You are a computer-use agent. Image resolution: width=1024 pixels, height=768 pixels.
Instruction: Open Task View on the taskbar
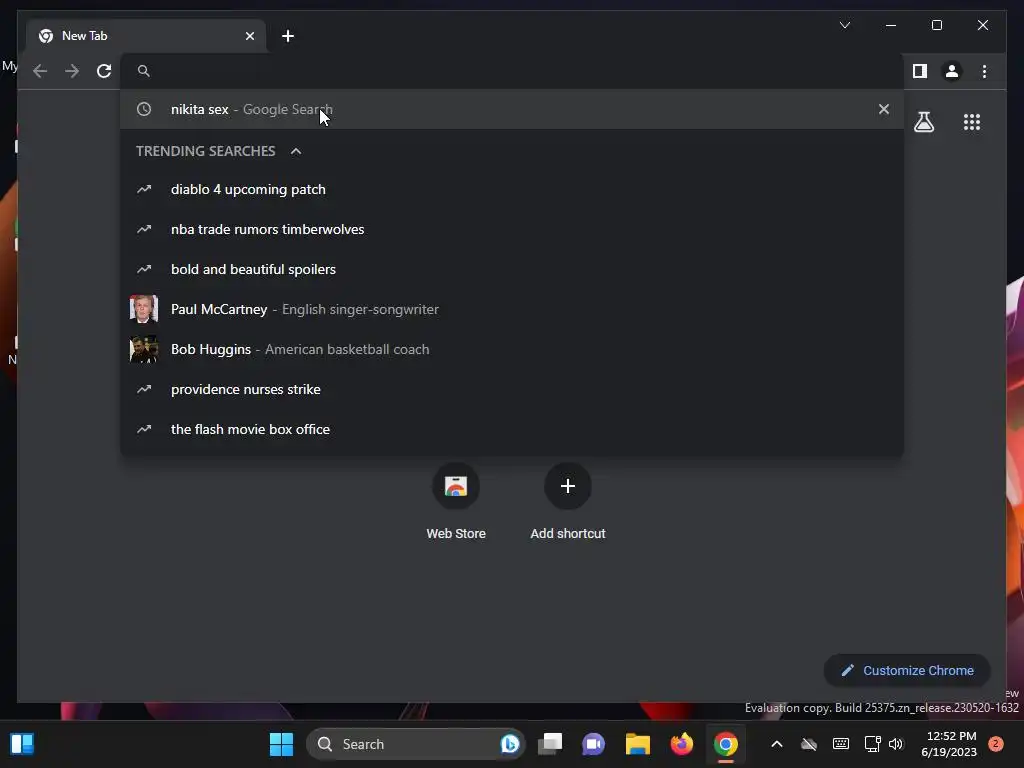[x=550, y=744]
